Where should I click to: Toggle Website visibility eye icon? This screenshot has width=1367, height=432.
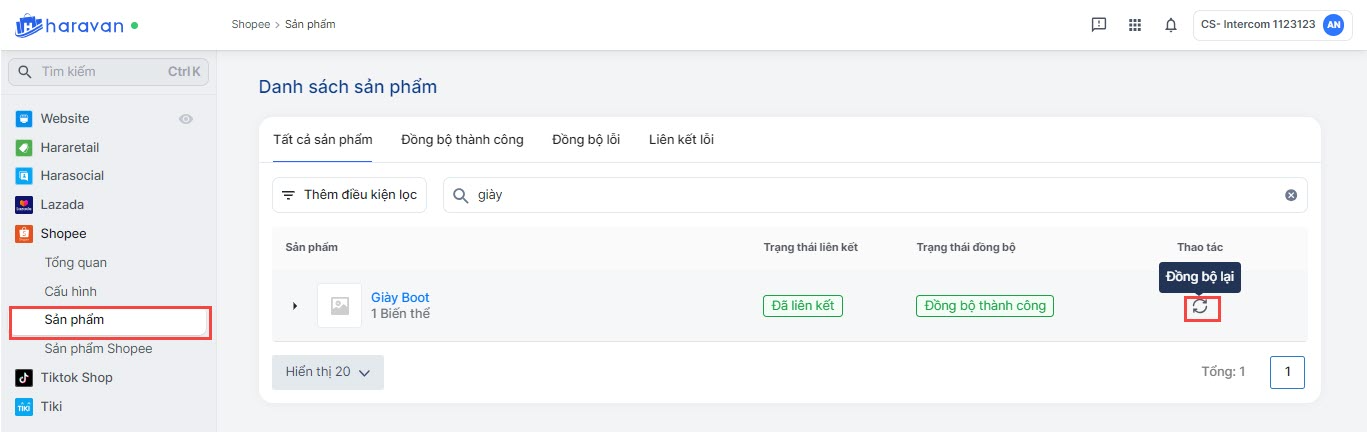click(185, 119)
